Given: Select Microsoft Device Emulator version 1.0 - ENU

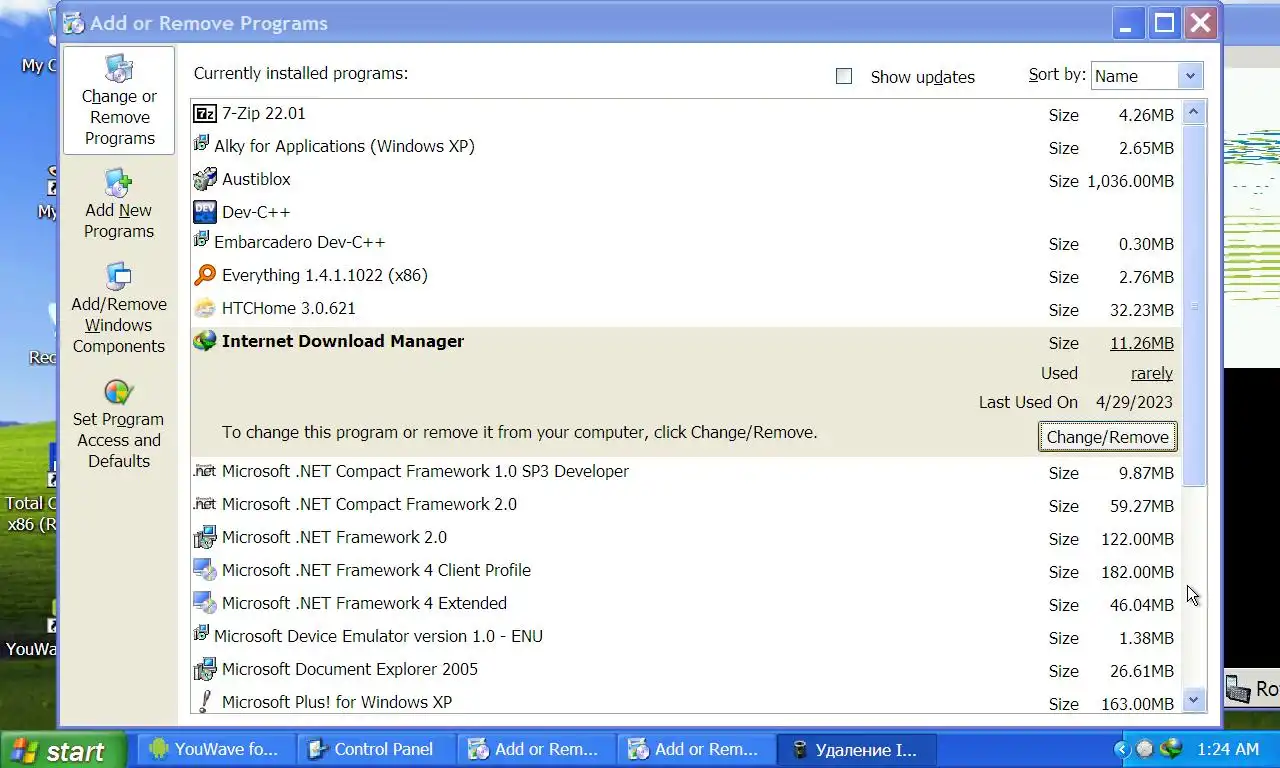Looking at the screenshot, I should point(378,636).
